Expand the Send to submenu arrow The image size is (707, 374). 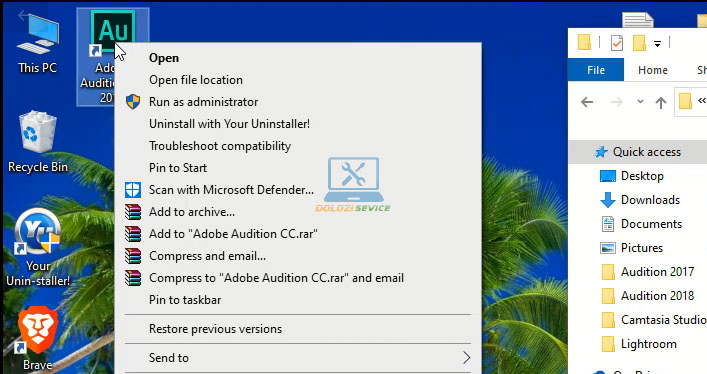click(x=466, y=358)
